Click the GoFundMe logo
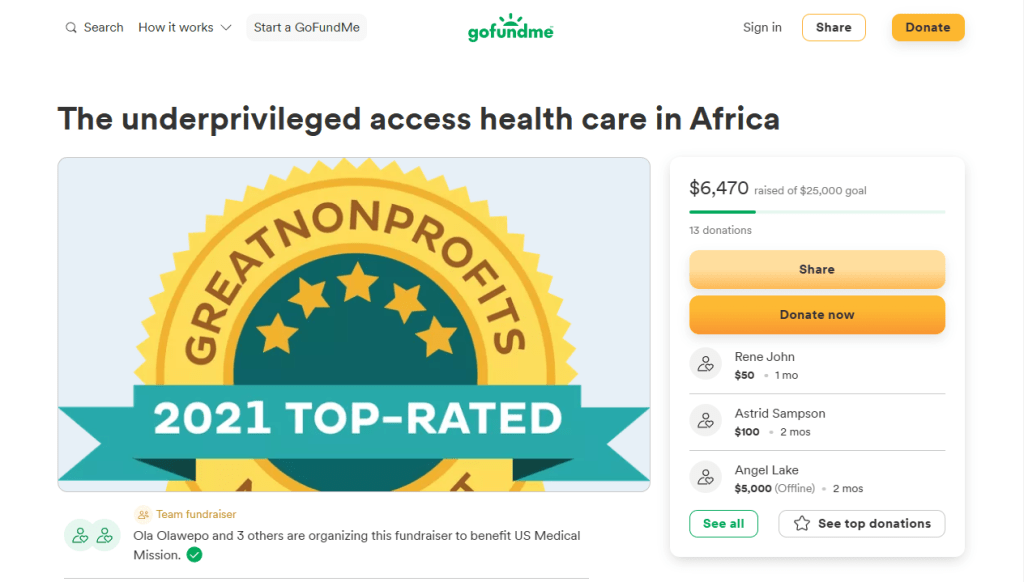Viewport: 1024px width, 582px height. [510, 28]
